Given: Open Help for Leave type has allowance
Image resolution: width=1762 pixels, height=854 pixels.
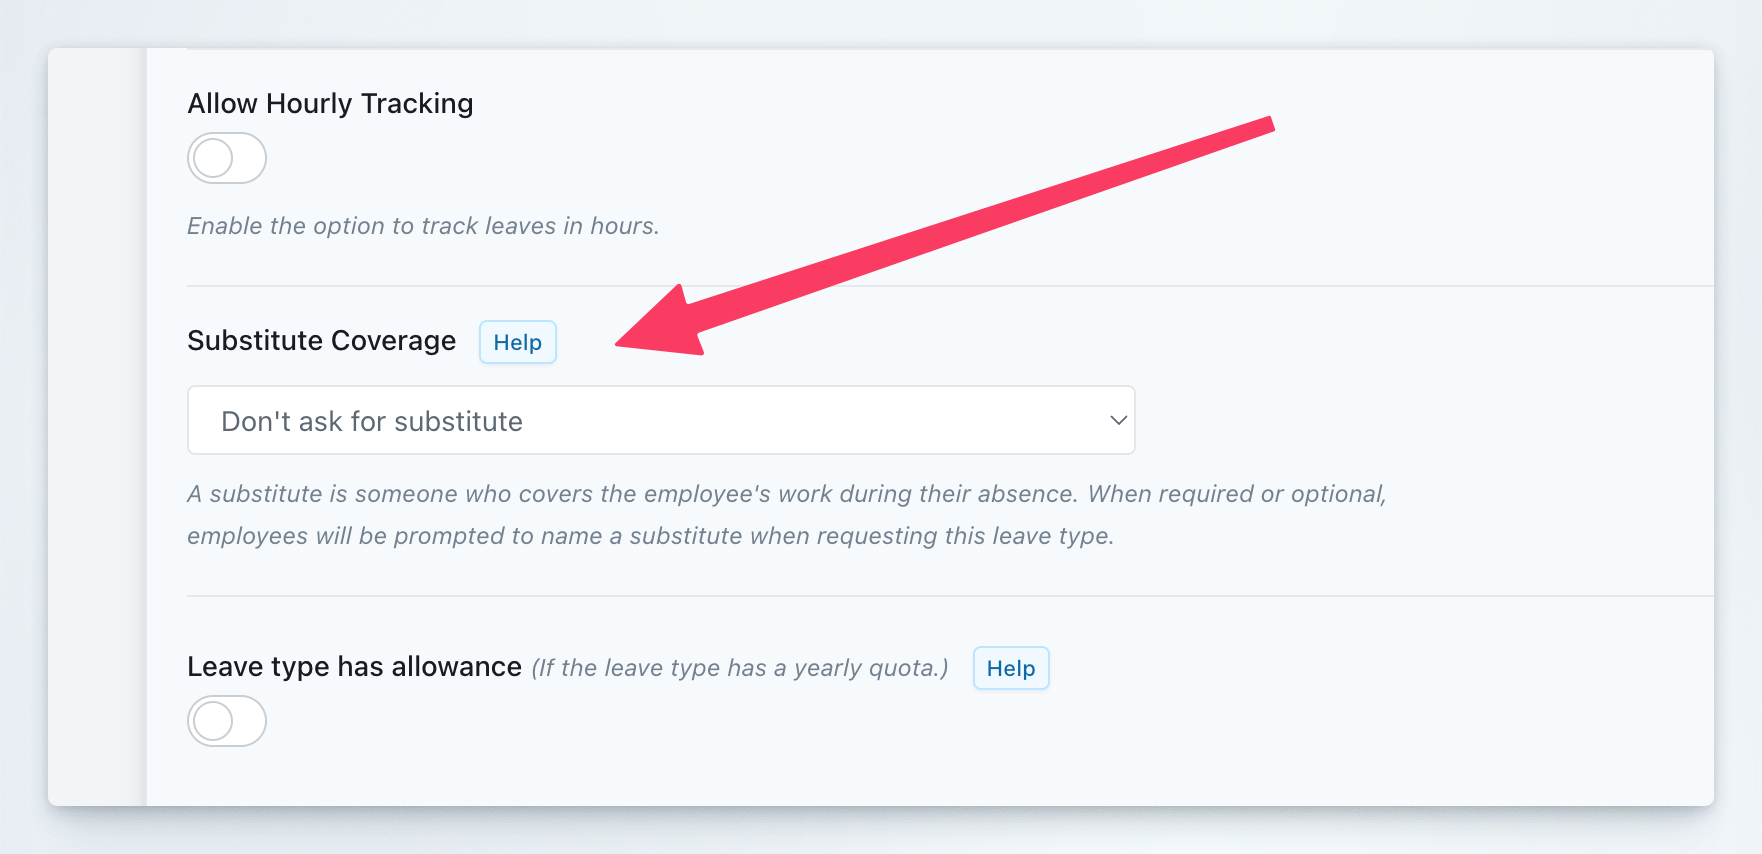Looking at the screenshot, I should (x=1010, y=668).
